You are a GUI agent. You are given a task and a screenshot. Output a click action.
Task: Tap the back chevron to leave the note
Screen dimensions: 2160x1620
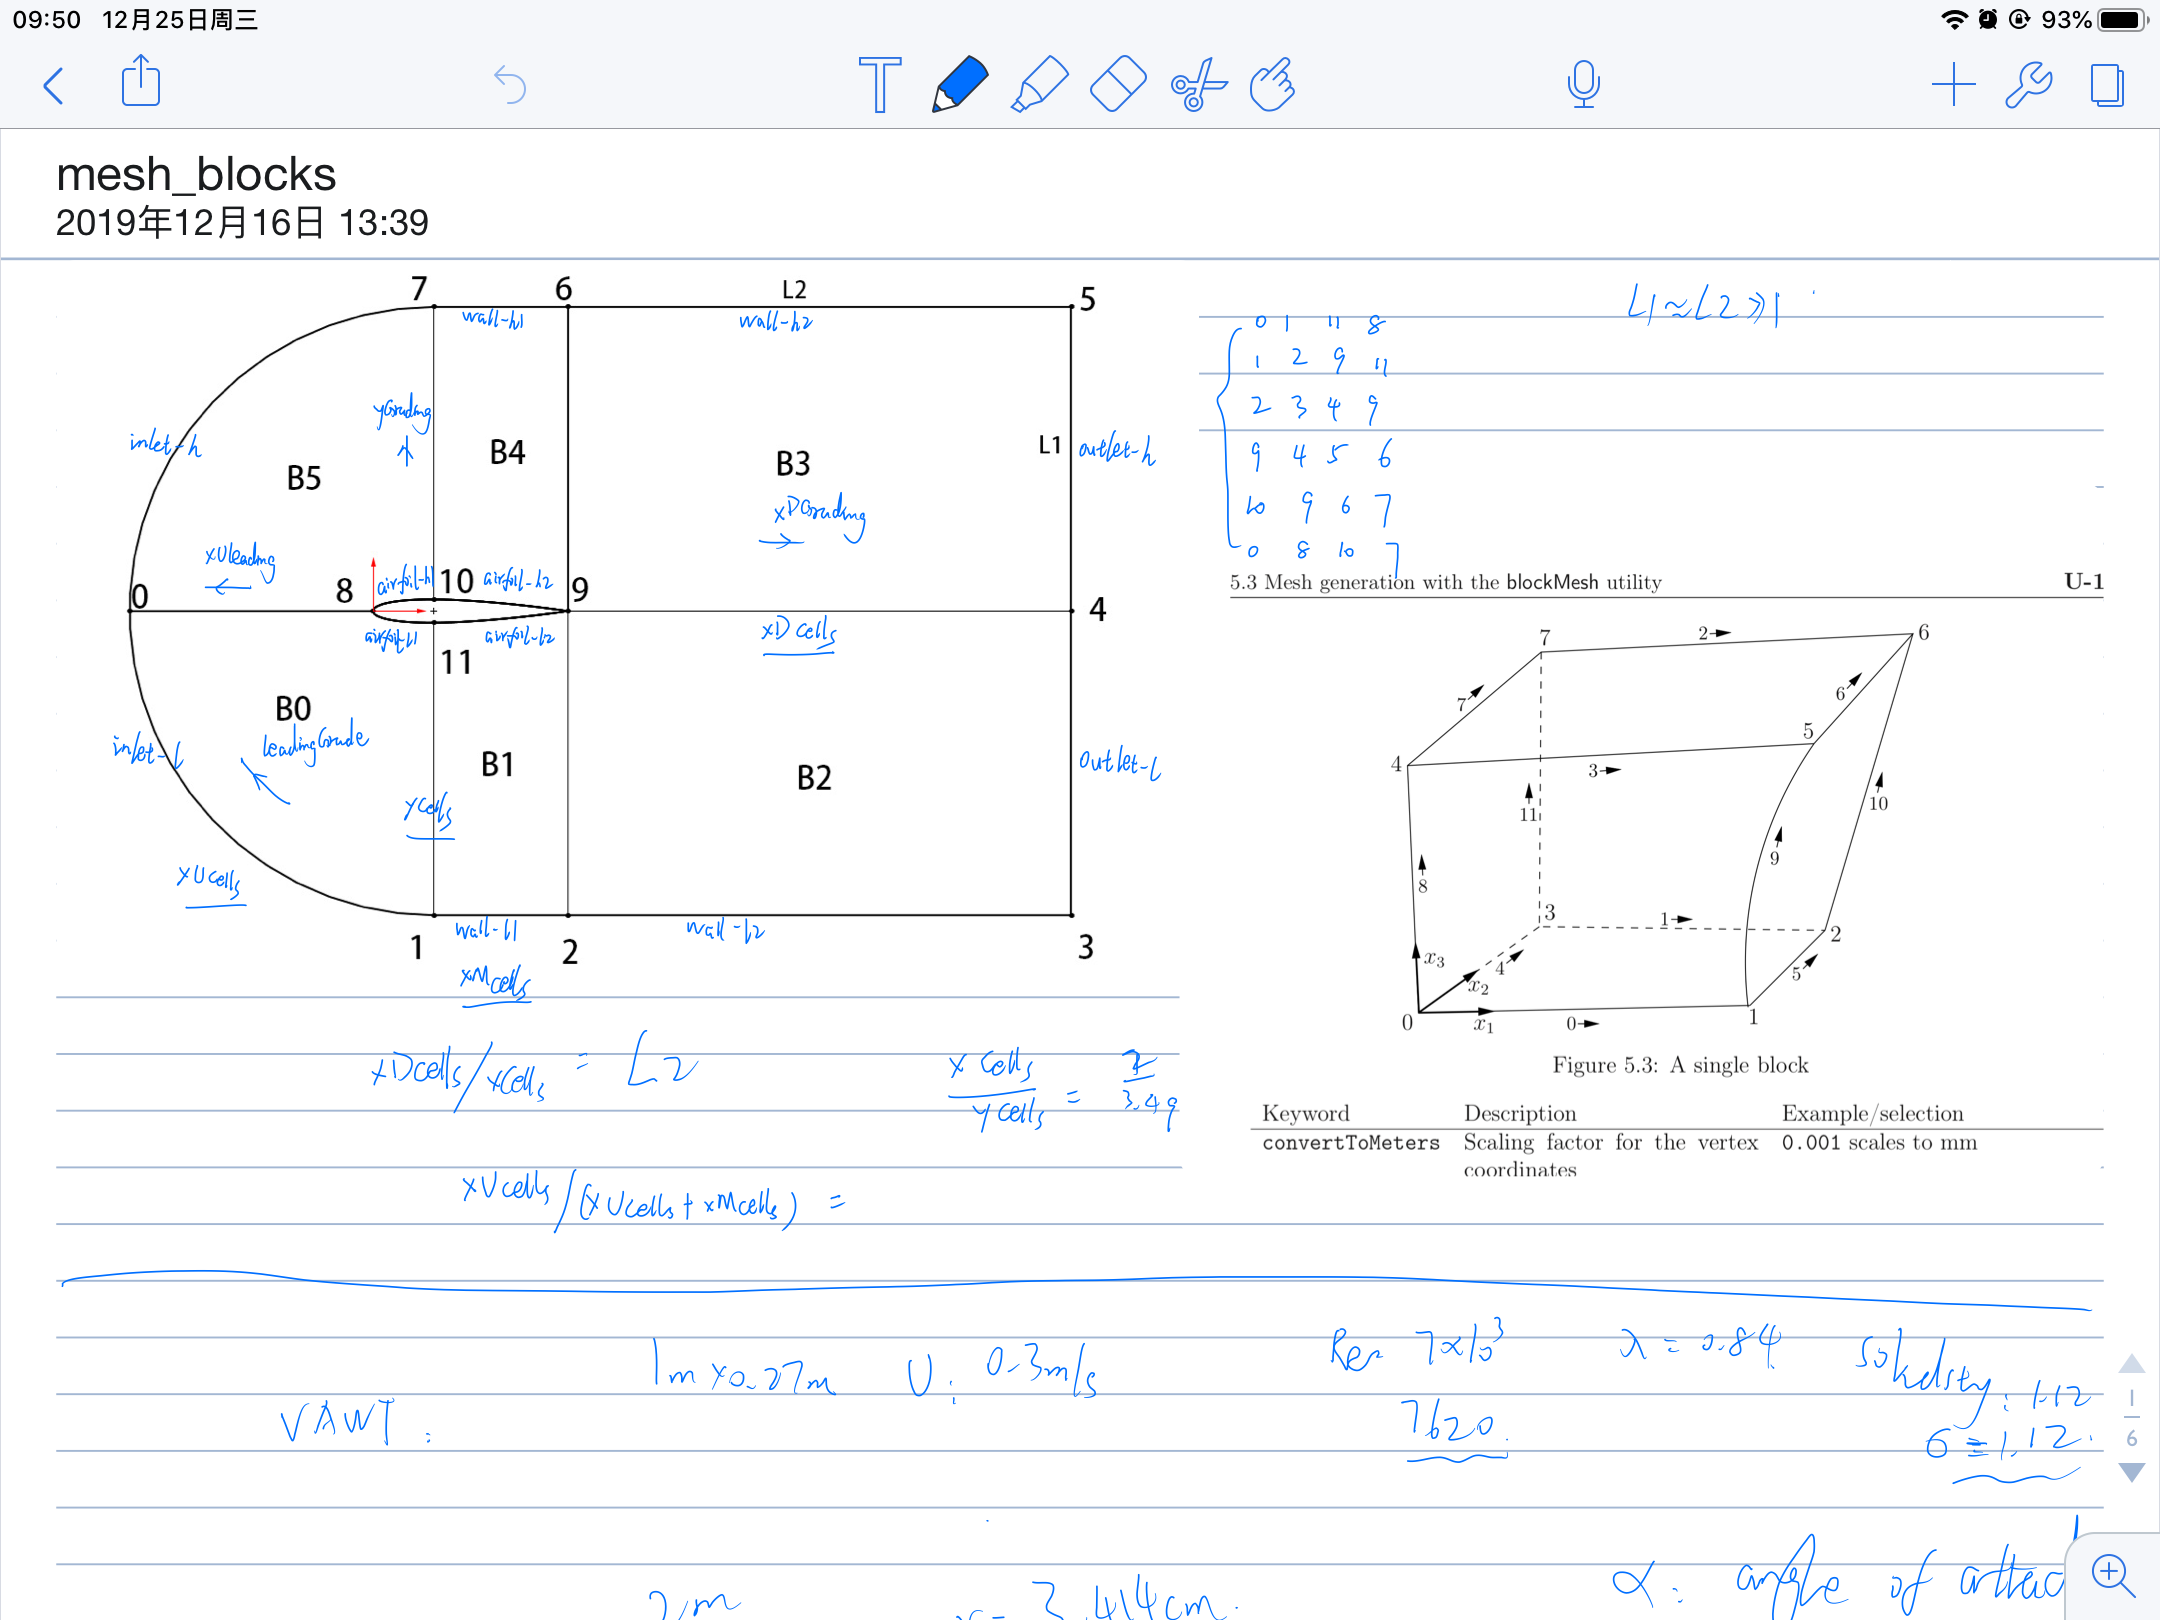coord(54,85)
